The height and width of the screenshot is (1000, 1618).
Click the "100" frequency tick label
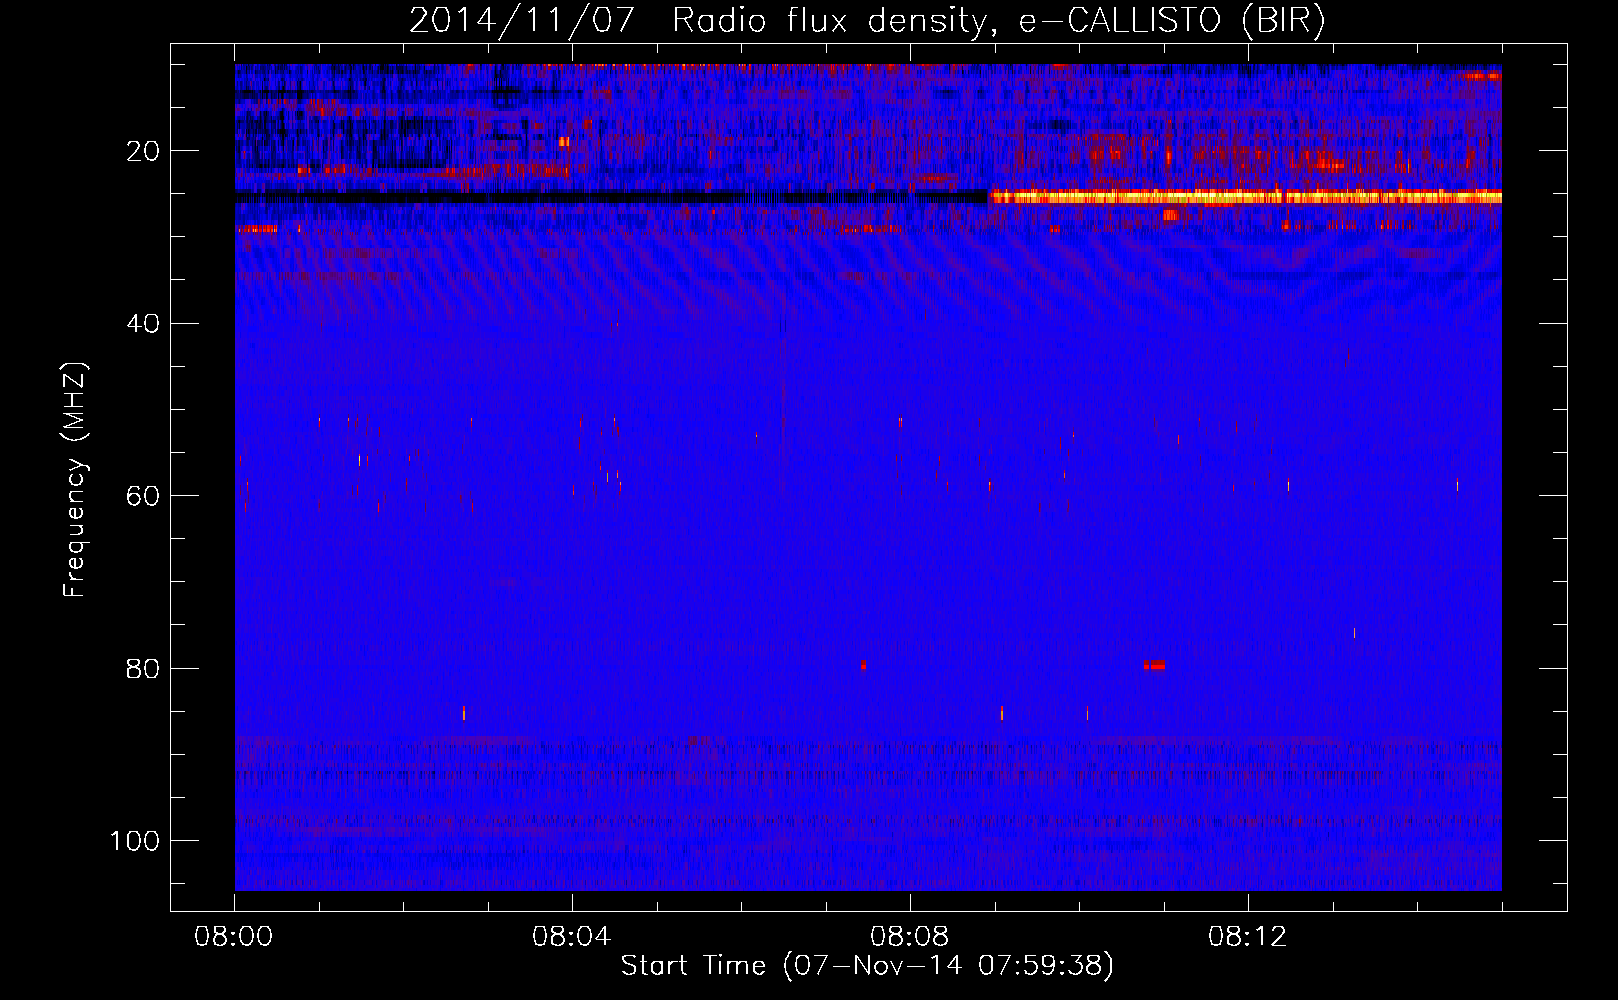click(x=135, y=841)
